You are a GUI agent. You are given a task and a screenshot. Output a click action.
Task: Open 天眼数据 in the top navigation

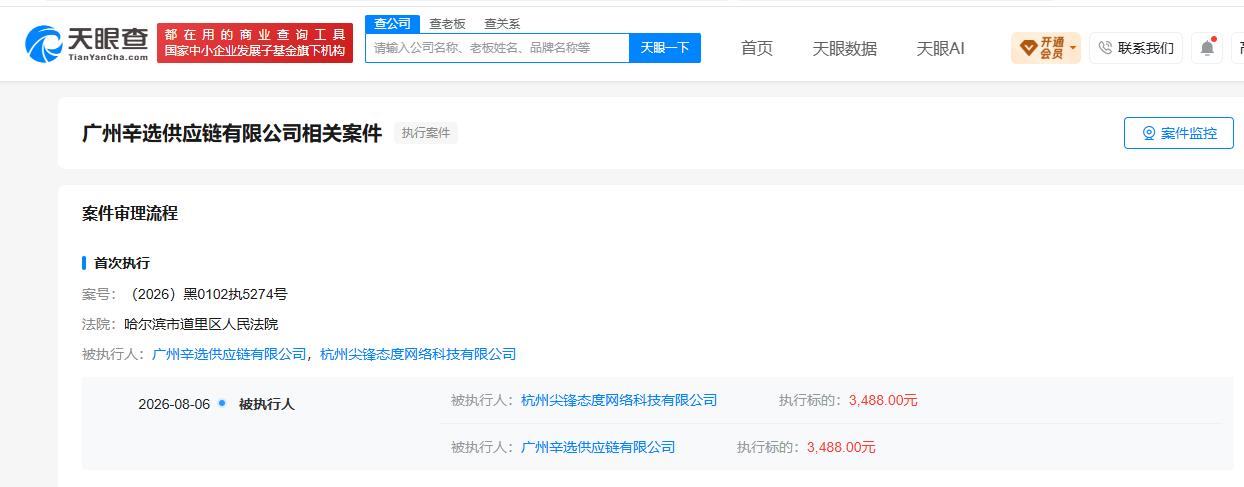pos(844,48)
